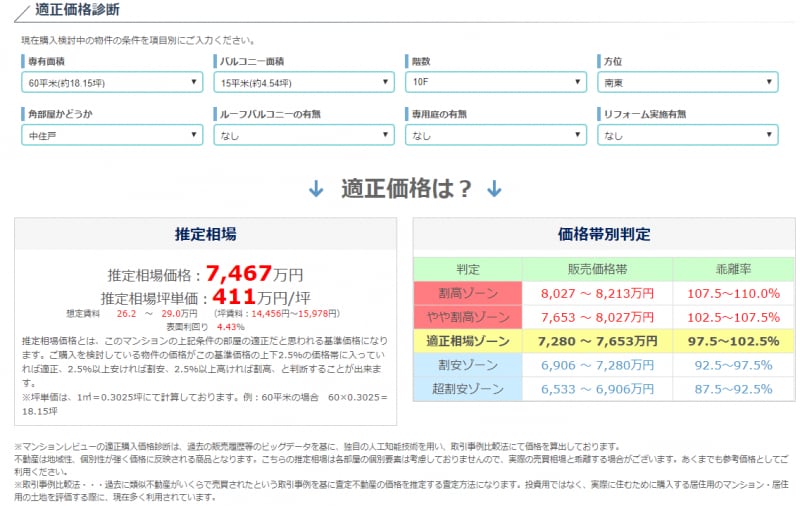
Task: Click the 適正価格診断 section heading
Action: tap(77, 10)
